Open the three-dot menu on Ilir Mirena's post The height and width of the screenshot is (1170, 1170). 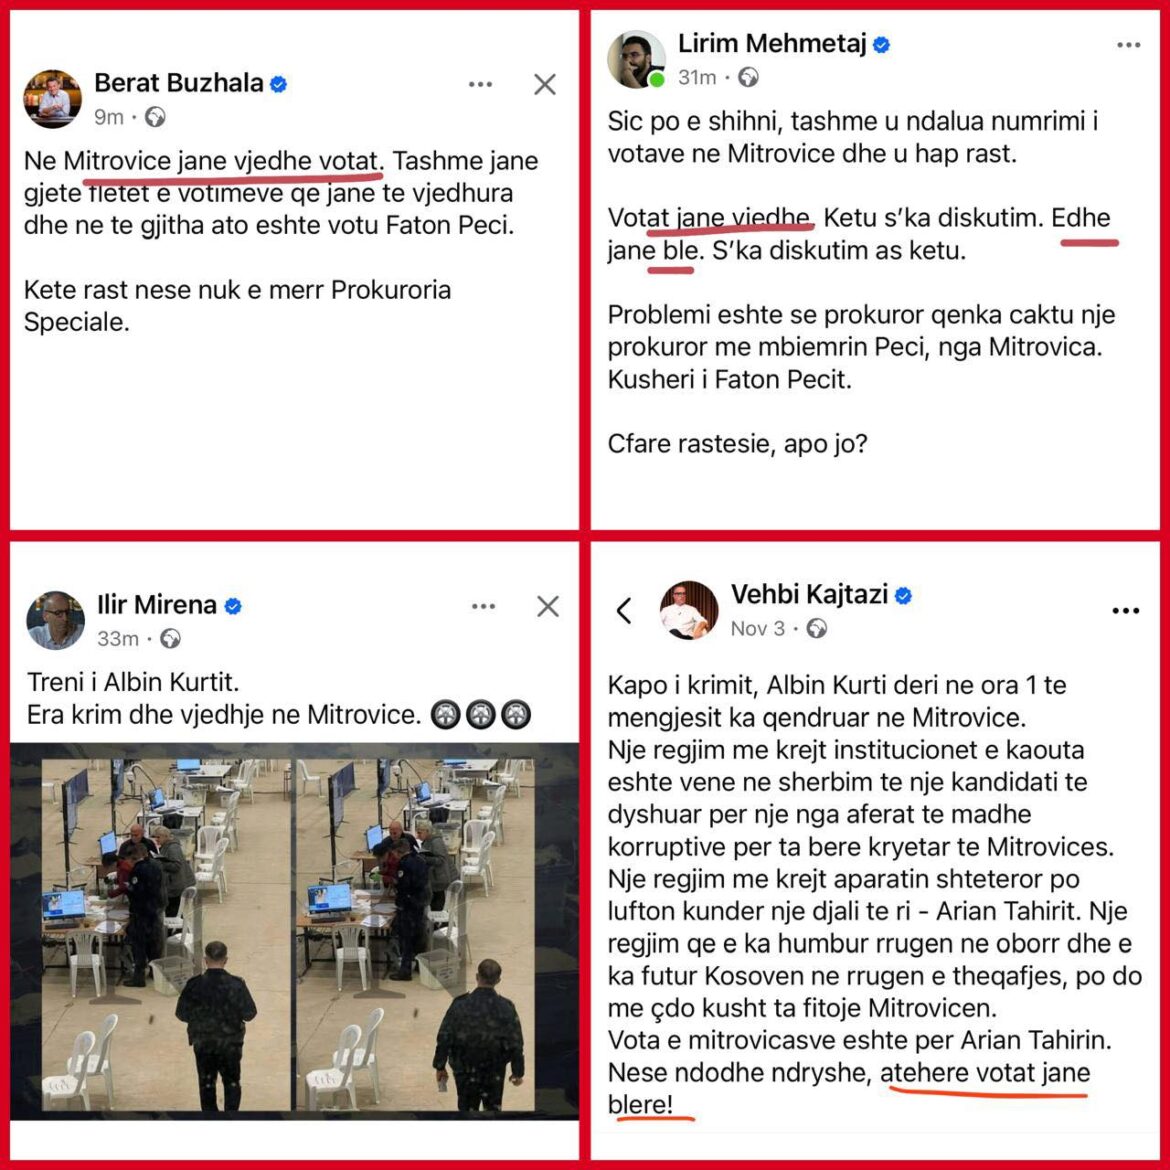484,606
